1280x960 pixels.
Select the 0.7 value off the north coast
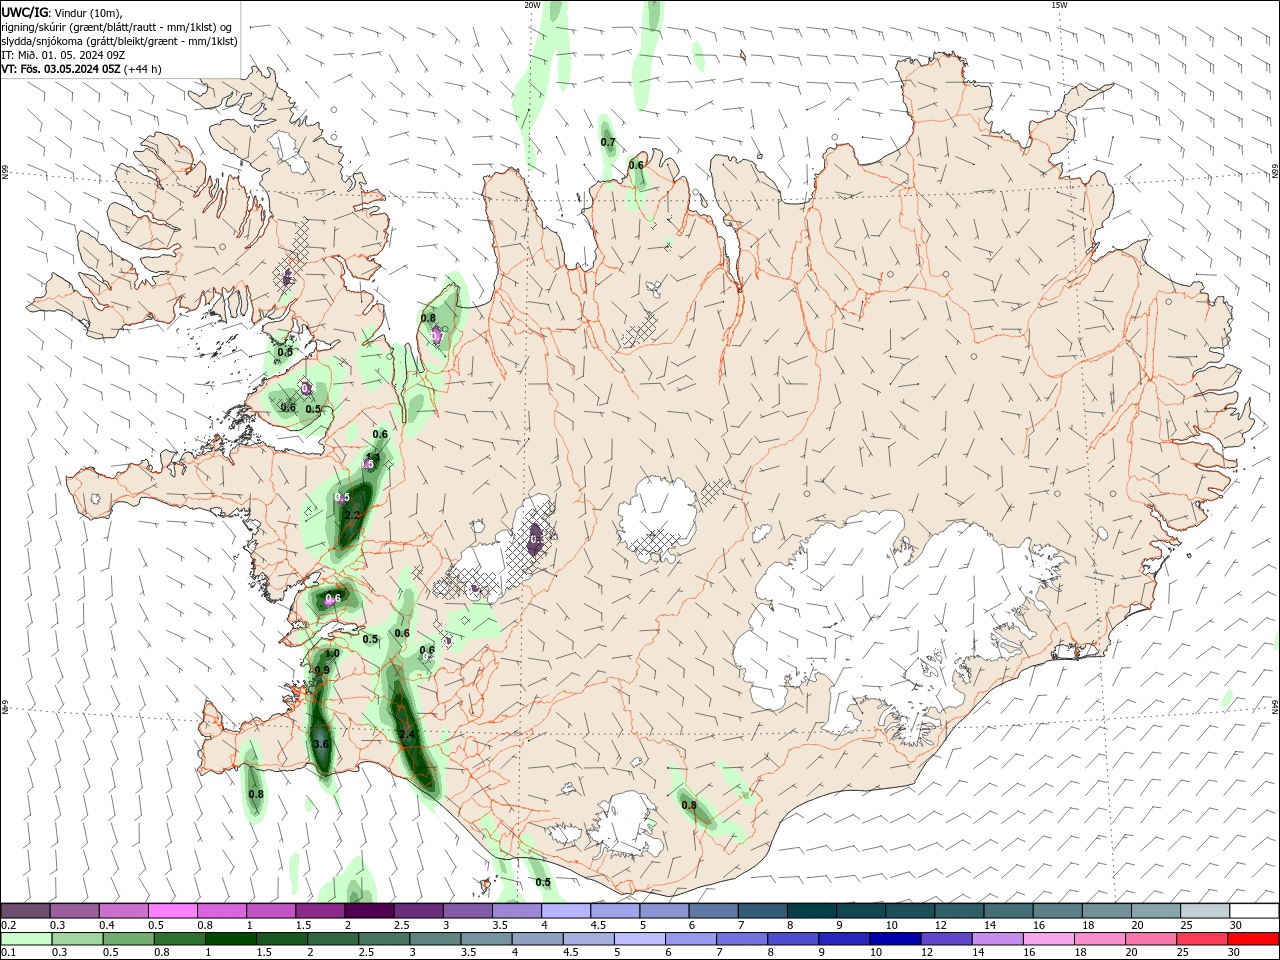coord(608,143)
